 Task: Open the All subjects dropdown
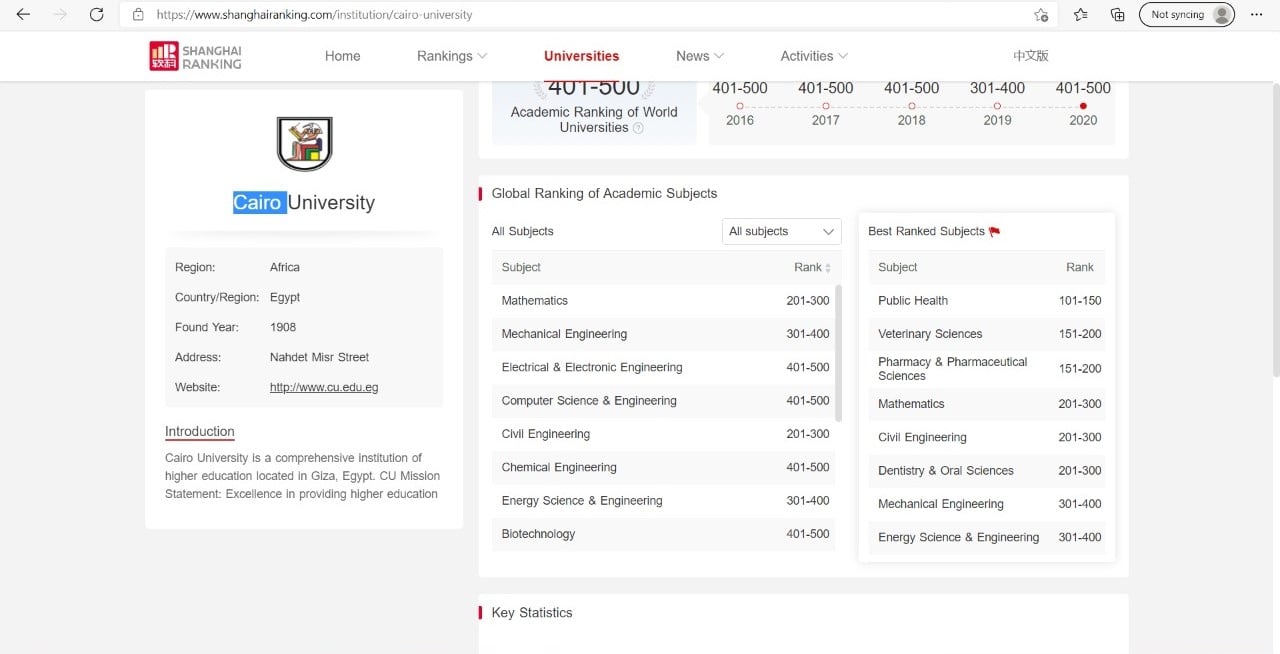tap(781, 231)
